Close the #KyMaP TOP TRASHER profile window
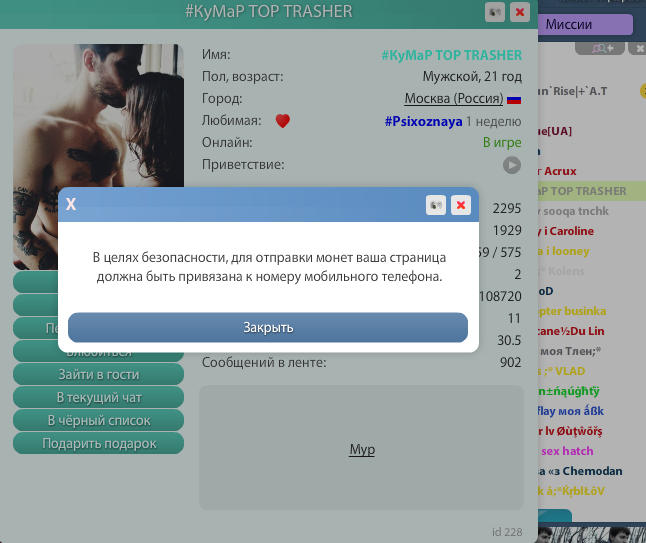Image resolution: width=646 pixels, height=543 pixels. point(520,12)
